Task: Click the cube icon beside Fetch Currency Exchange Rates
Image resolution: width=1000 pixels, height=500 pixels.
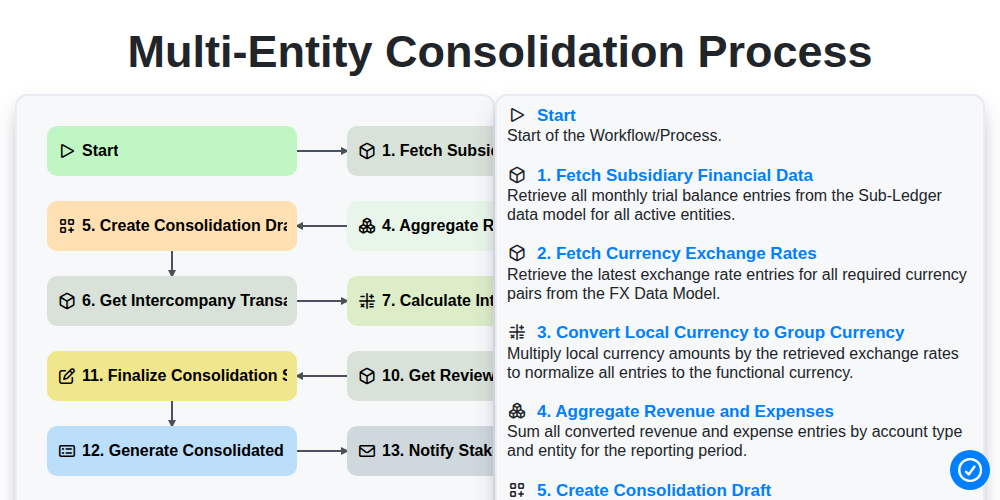Action: tap(517, 254)
